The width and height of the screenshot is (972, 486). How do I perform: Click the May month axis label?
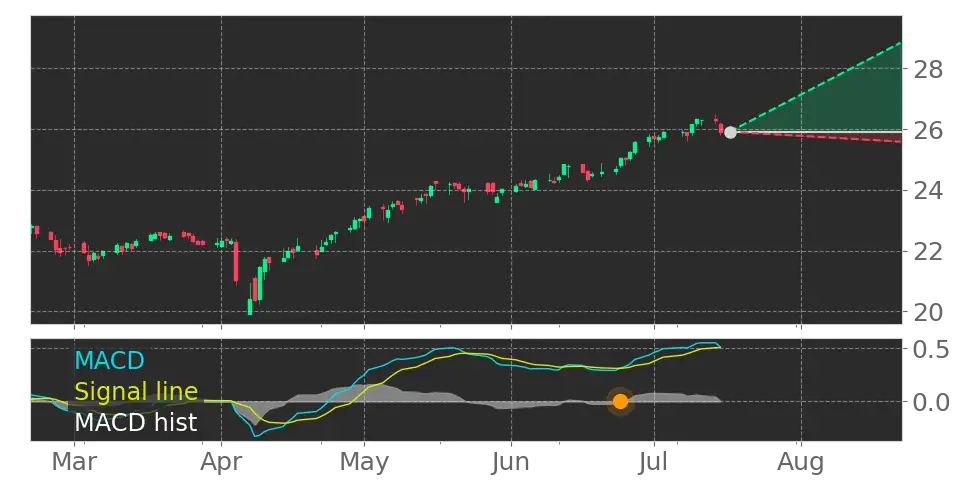pyautogui.click(x=364, y=462)
